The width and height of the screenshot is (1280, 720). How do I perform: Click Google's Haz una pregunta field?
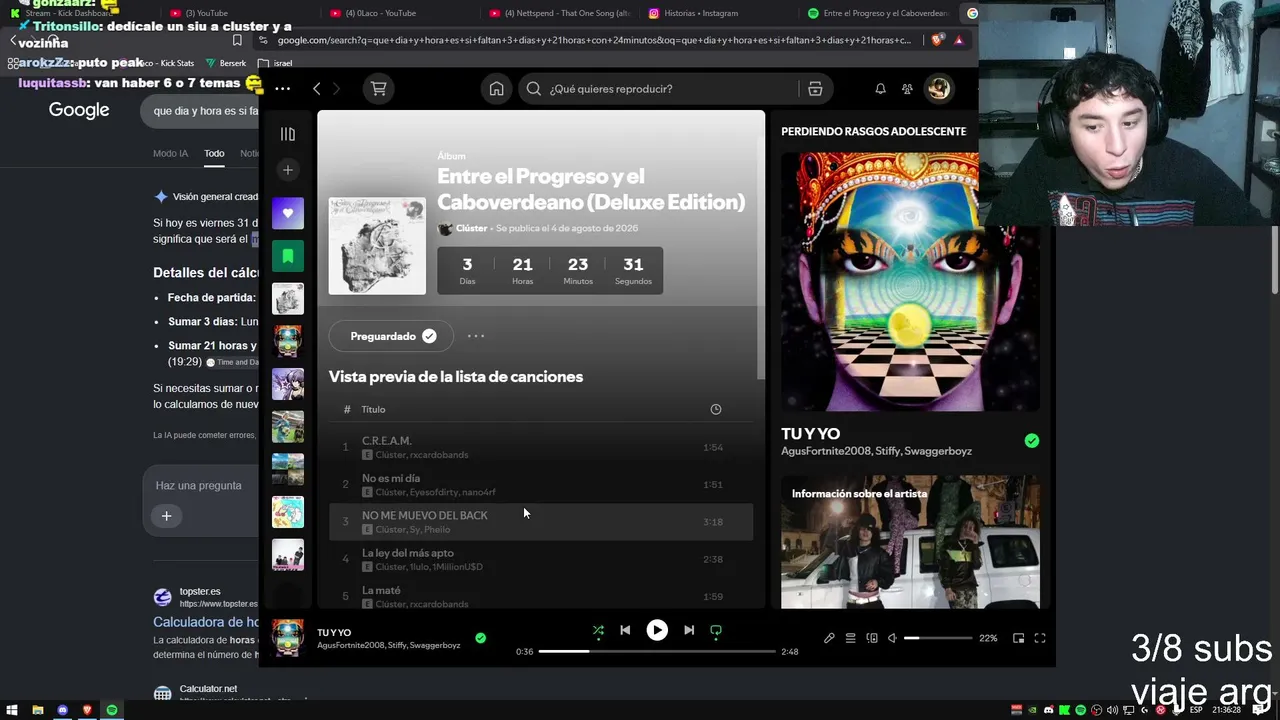coord(199,485)
